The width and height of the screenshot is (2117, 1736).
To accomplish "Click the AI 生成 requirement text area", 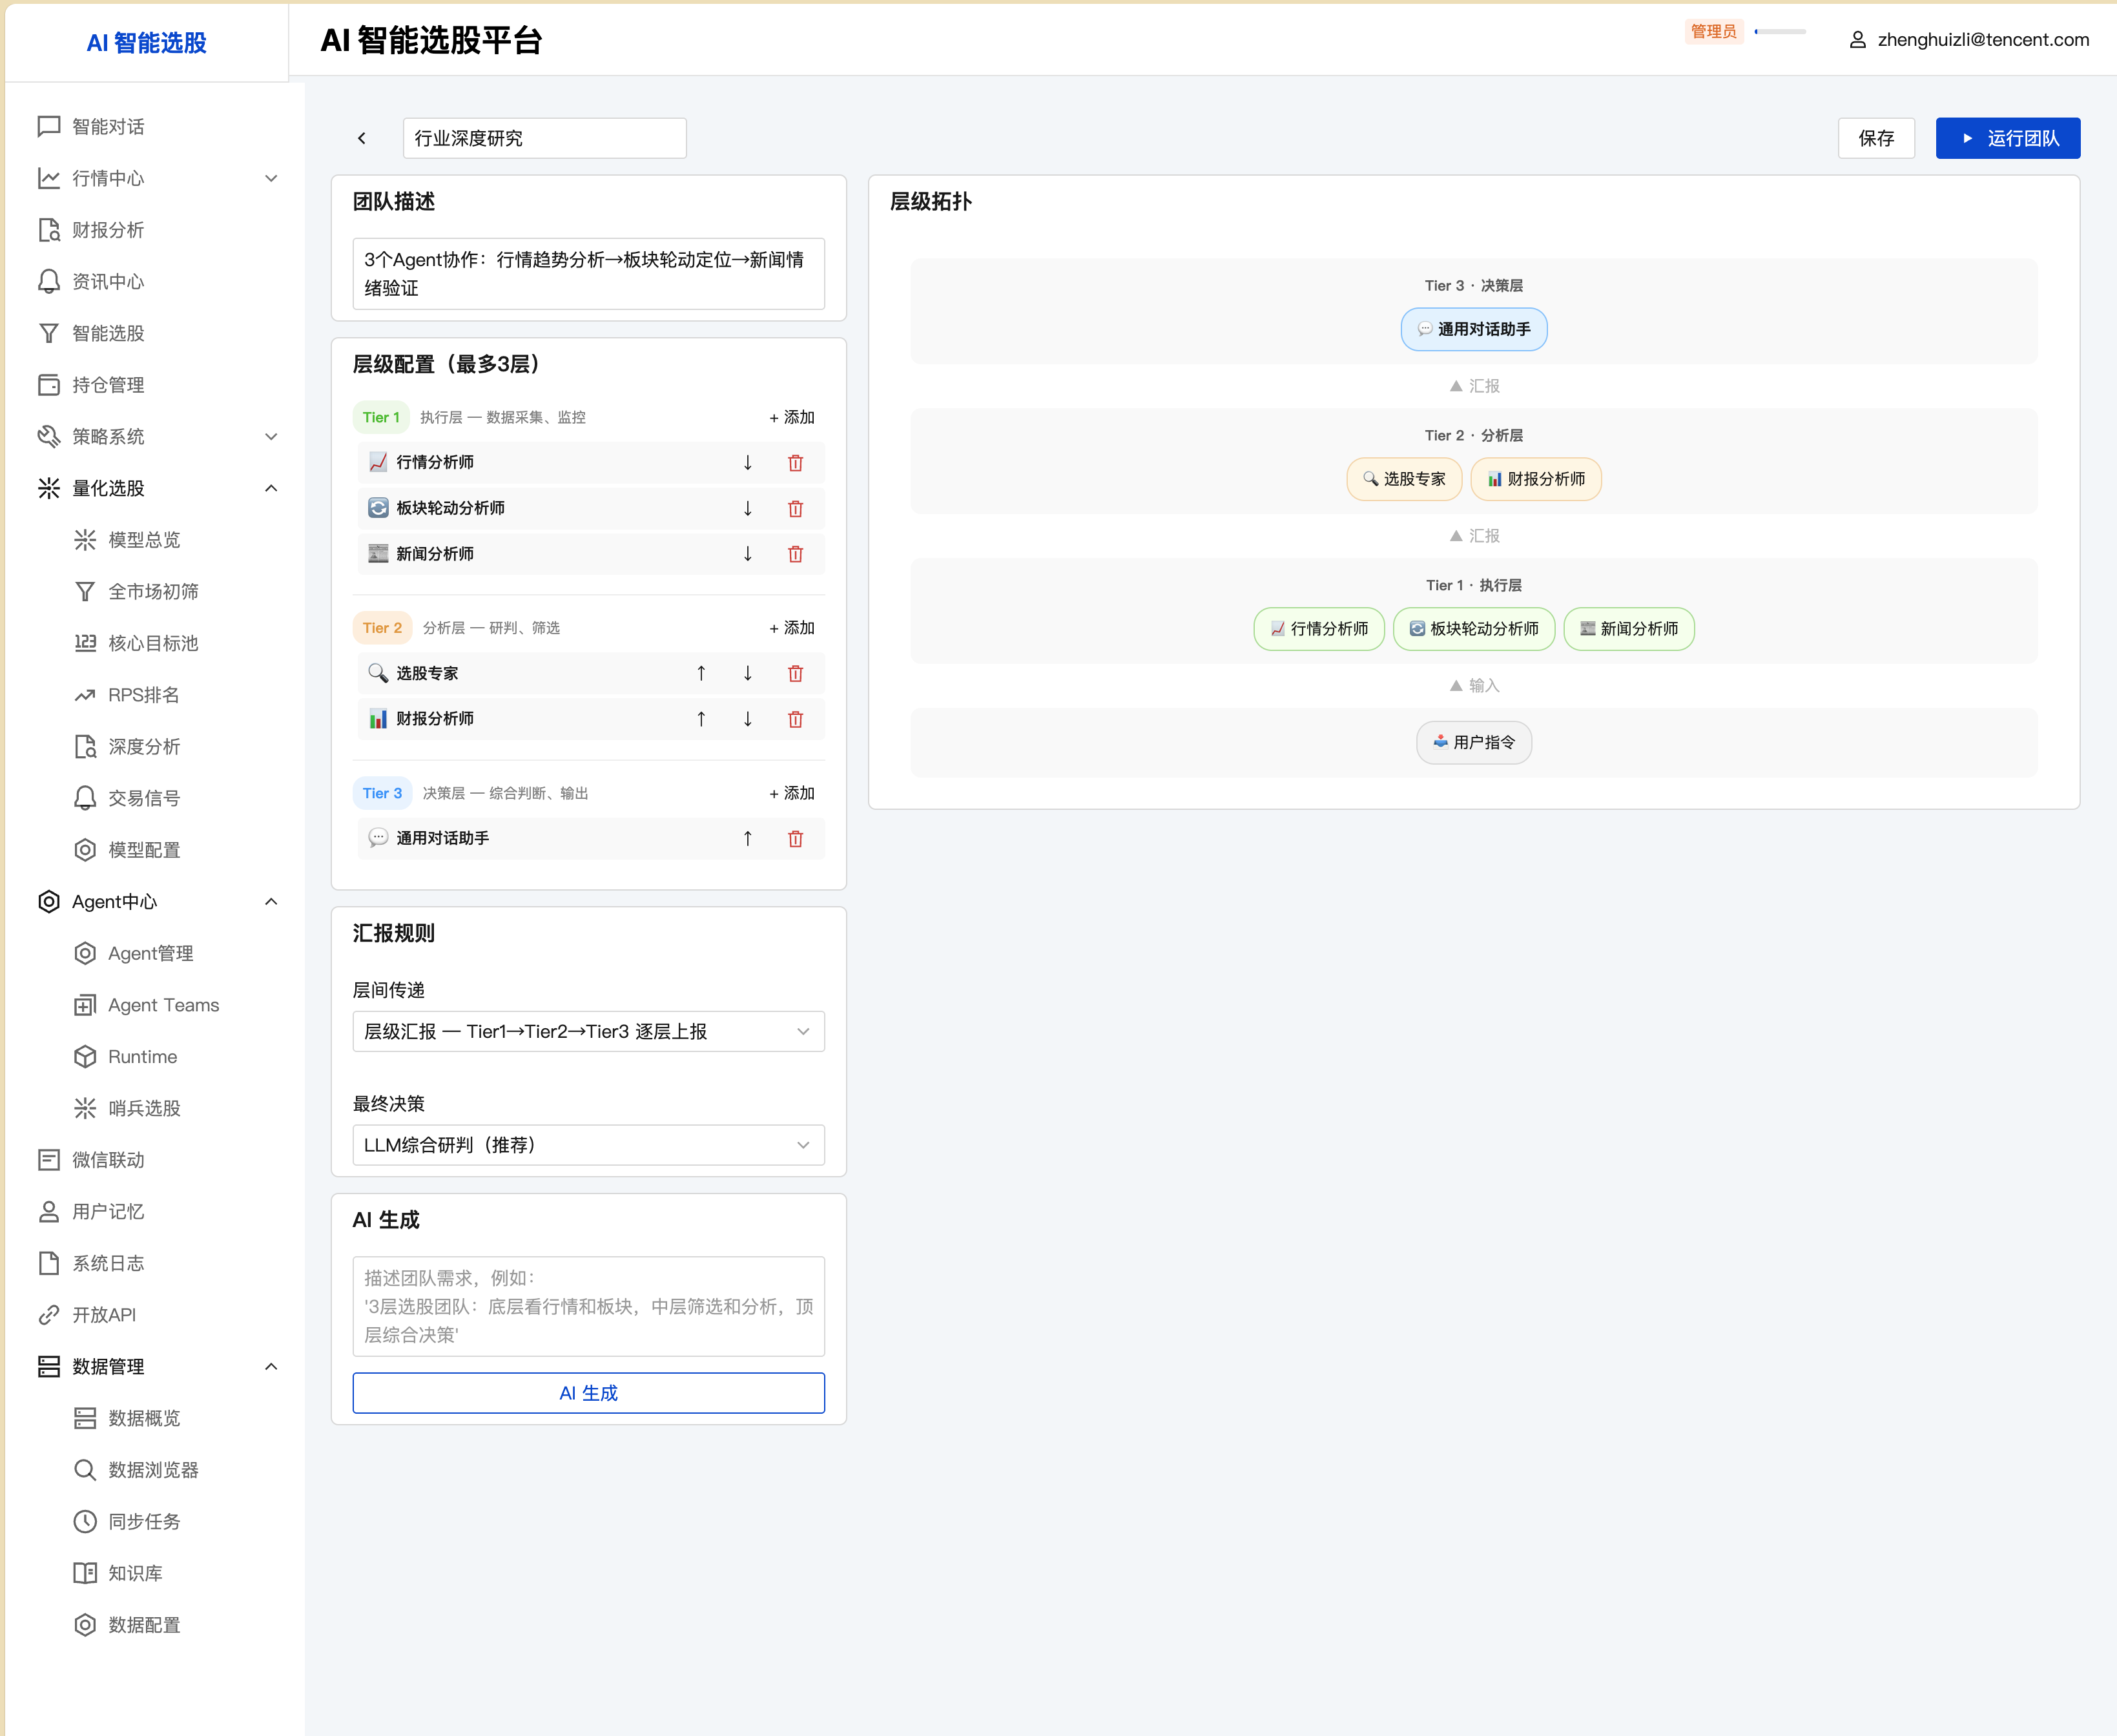I will [x=588, y=1306].
